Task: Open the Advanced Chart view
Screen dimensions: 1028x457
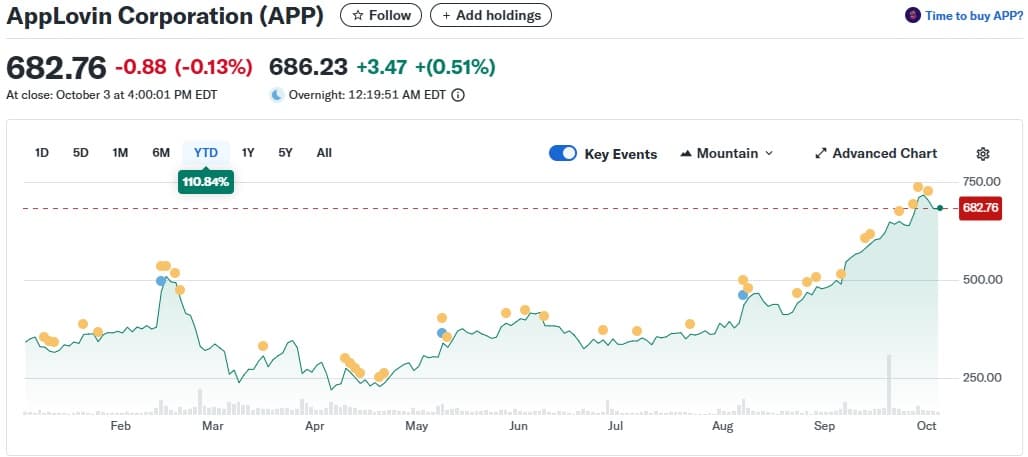Action: click(x=876, y=153)
